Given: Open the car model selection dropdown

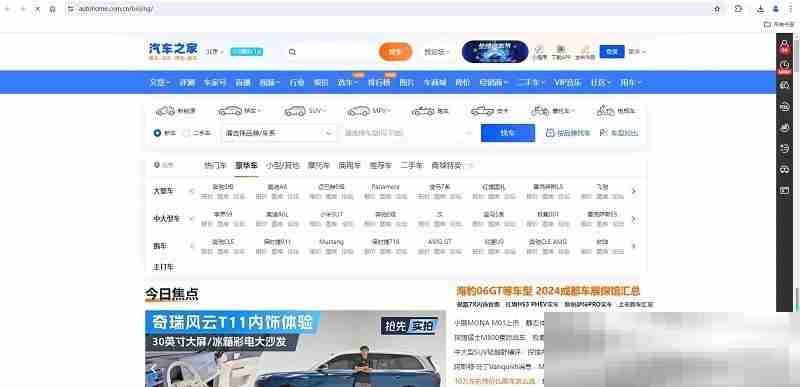Looking at the screenshot, I should pyautogui.click(x=408, y=133).
